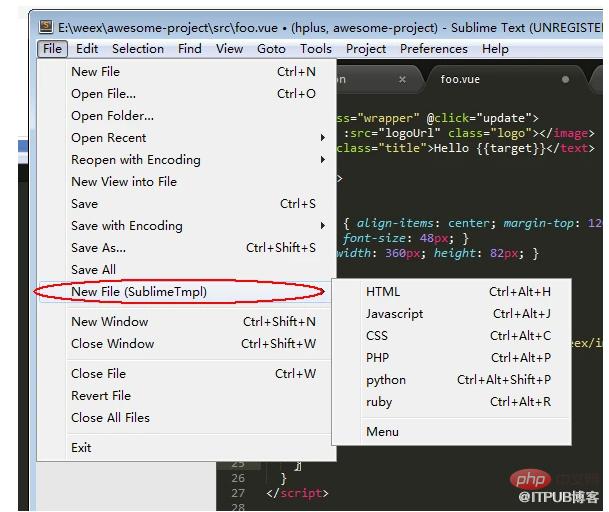Click the @click="update" attribute in code

479,118
